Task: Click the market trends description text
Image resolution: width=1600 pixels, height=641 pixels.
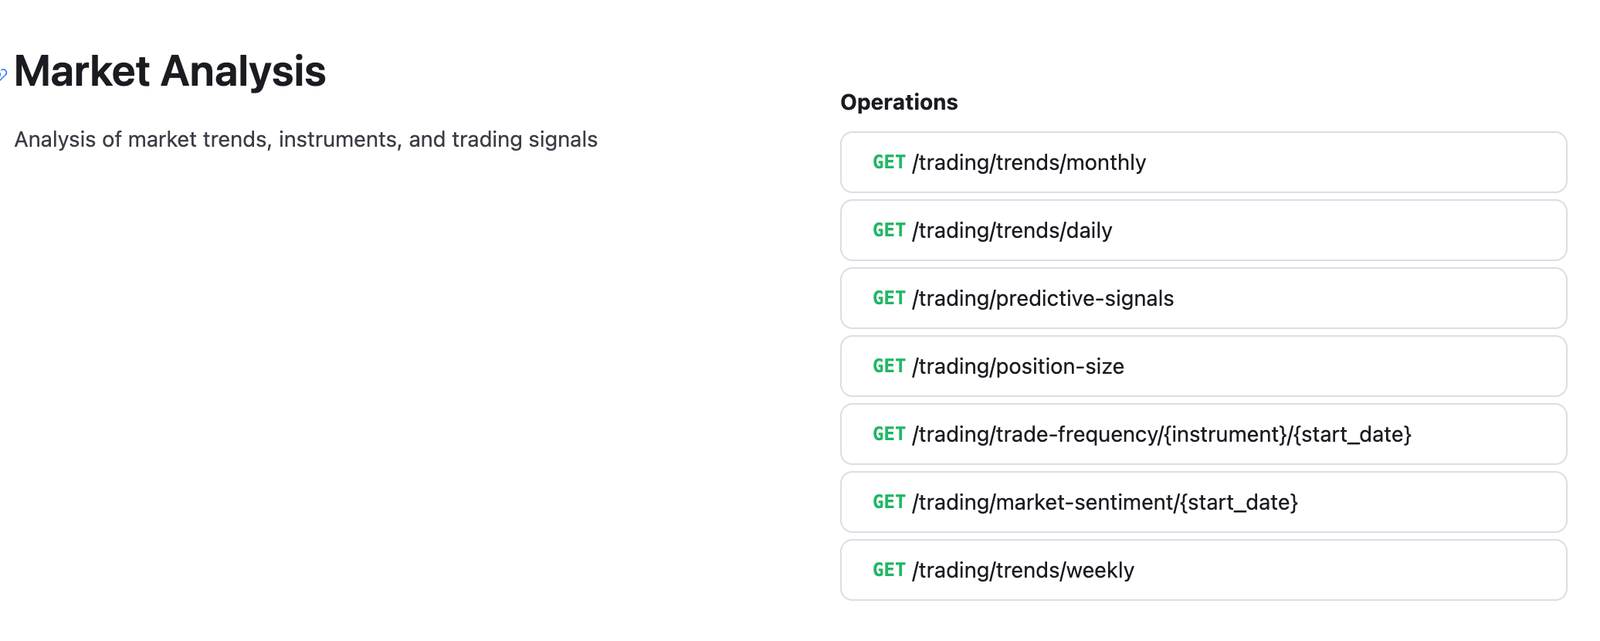Action: tap(305, 140)
